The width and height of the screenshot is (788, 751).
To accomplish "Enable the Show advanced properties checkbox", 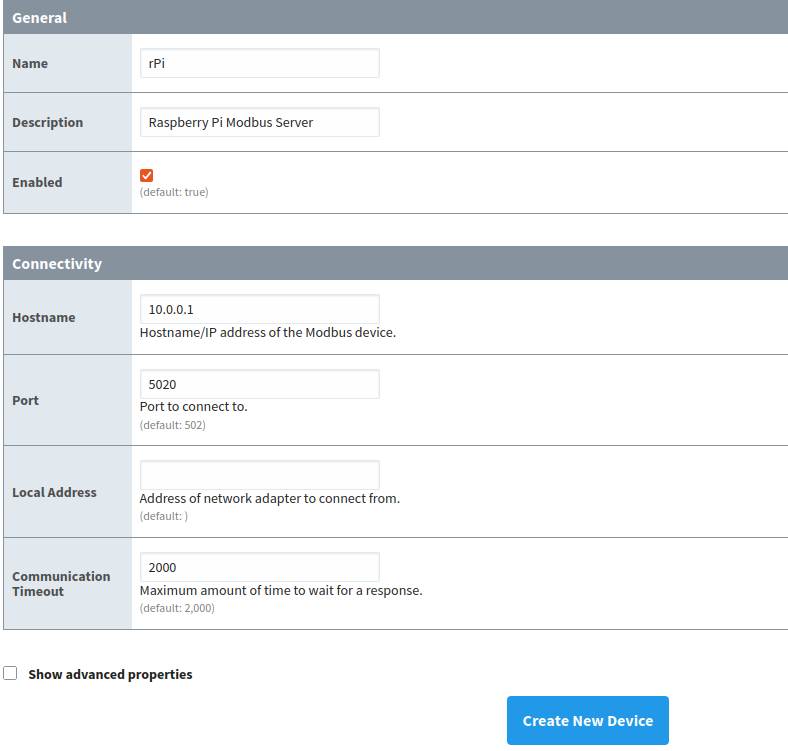I will [x=10, y=674].
